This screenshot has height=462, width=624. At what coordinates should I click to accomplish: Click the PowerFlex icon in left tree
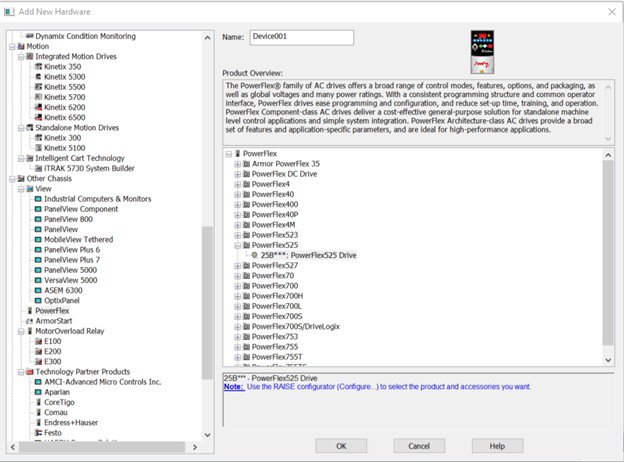pos(29,310)
